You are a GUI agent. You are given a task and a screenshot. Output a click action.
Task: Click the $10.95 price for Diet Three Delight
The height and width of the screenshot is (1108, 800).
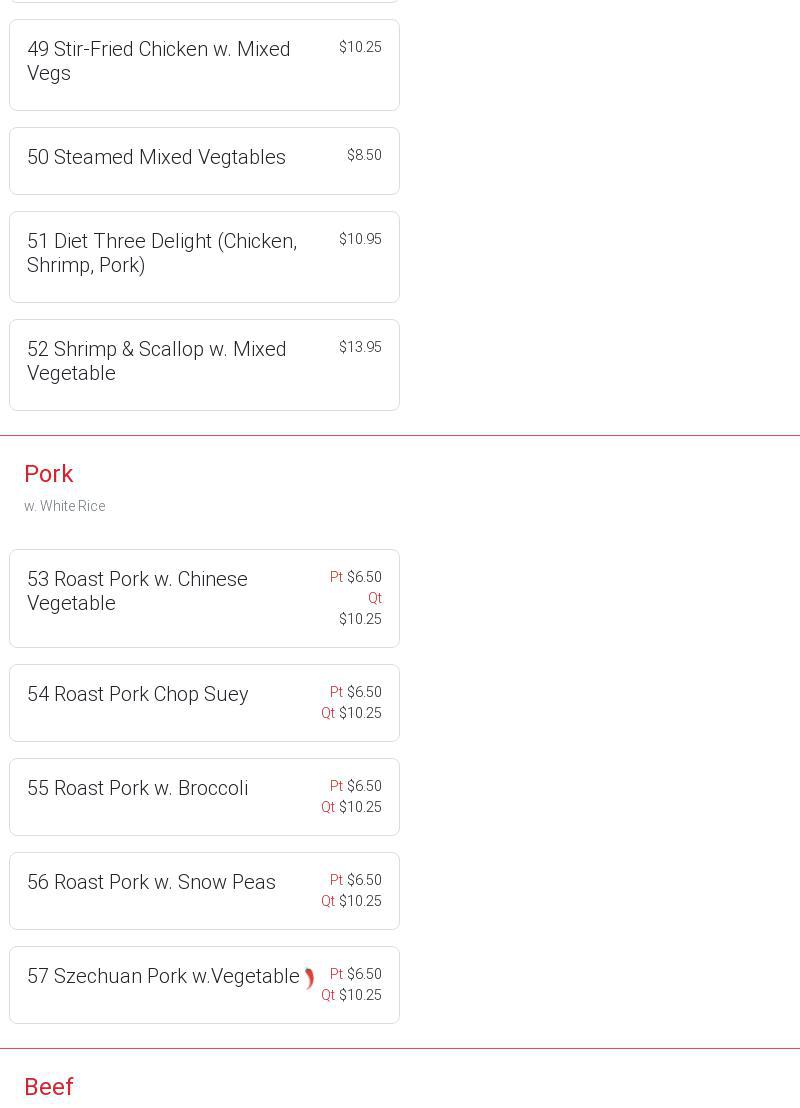point(360,239)
